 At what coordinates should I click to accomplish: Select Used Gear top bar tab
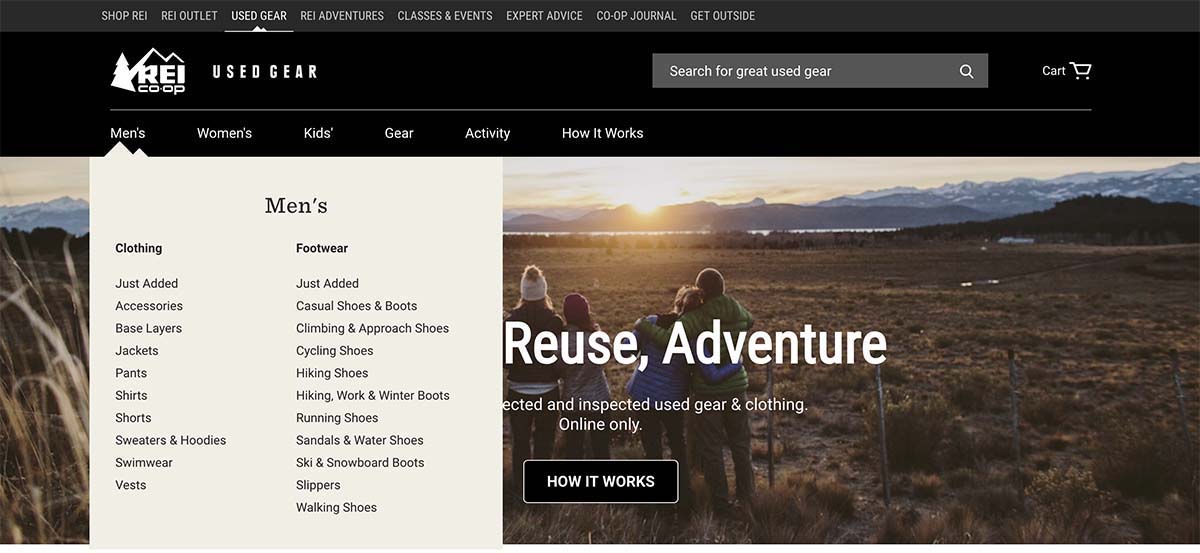tap(259, 16)
